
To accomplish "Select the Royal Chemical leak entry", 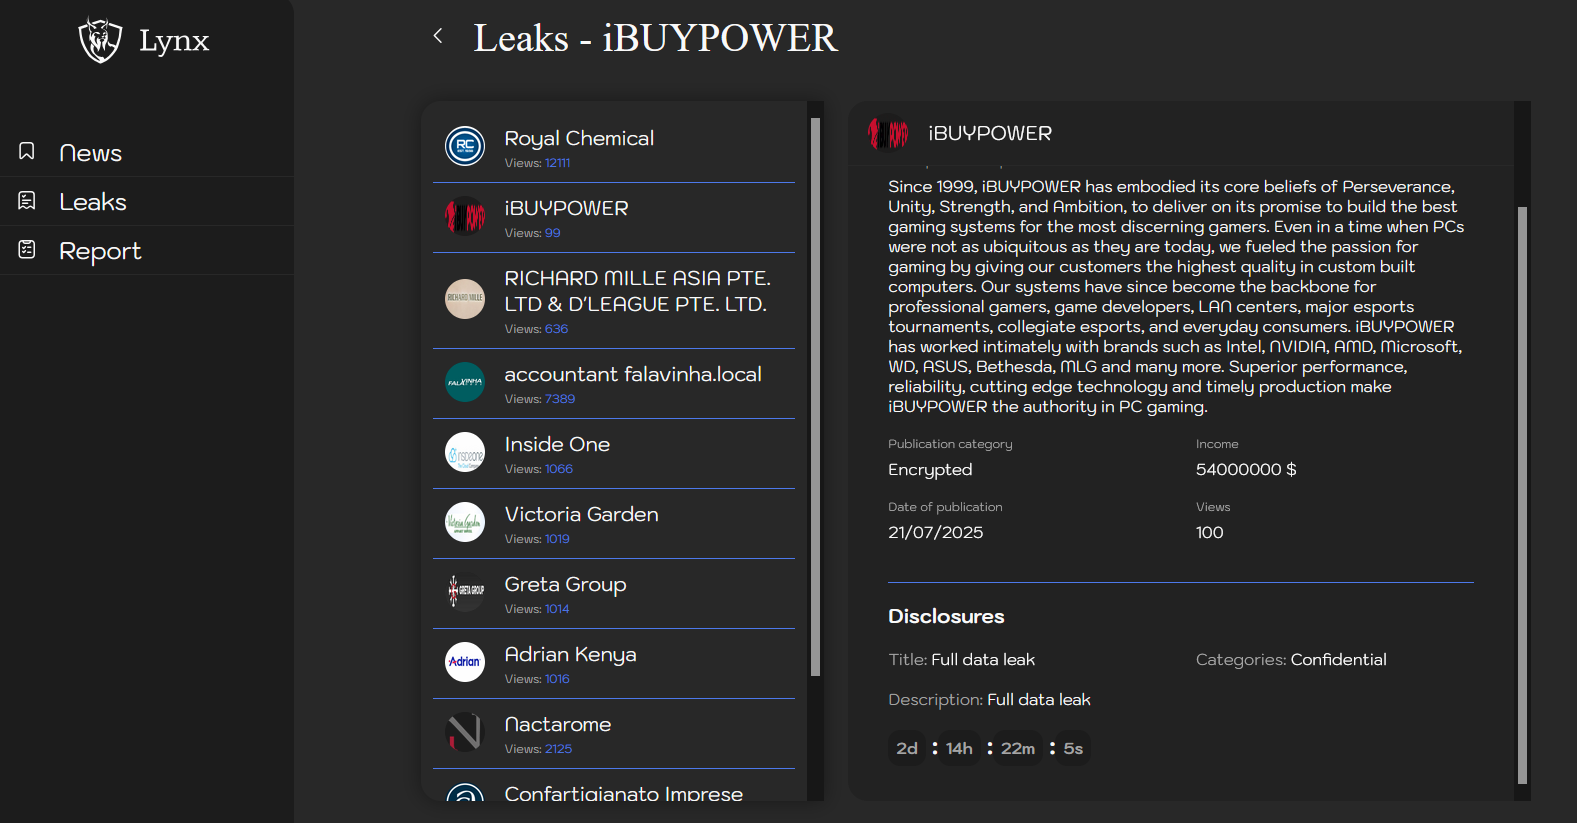I will (x=614, y=148).
